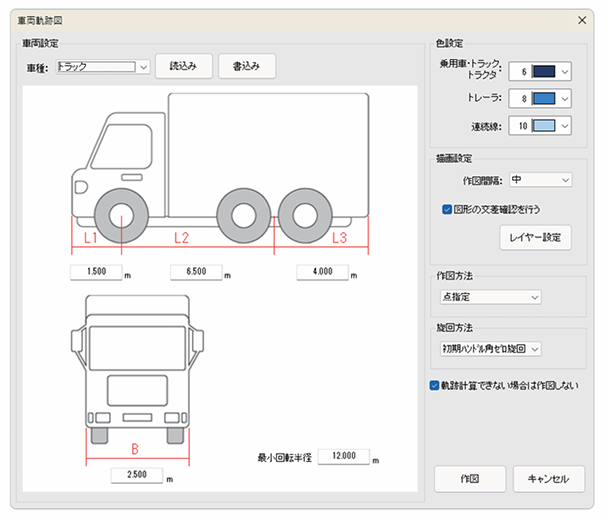This screenshot has width=612, height=524.
Task: Click the L1 length input field
Action: (x=96, y=272)
